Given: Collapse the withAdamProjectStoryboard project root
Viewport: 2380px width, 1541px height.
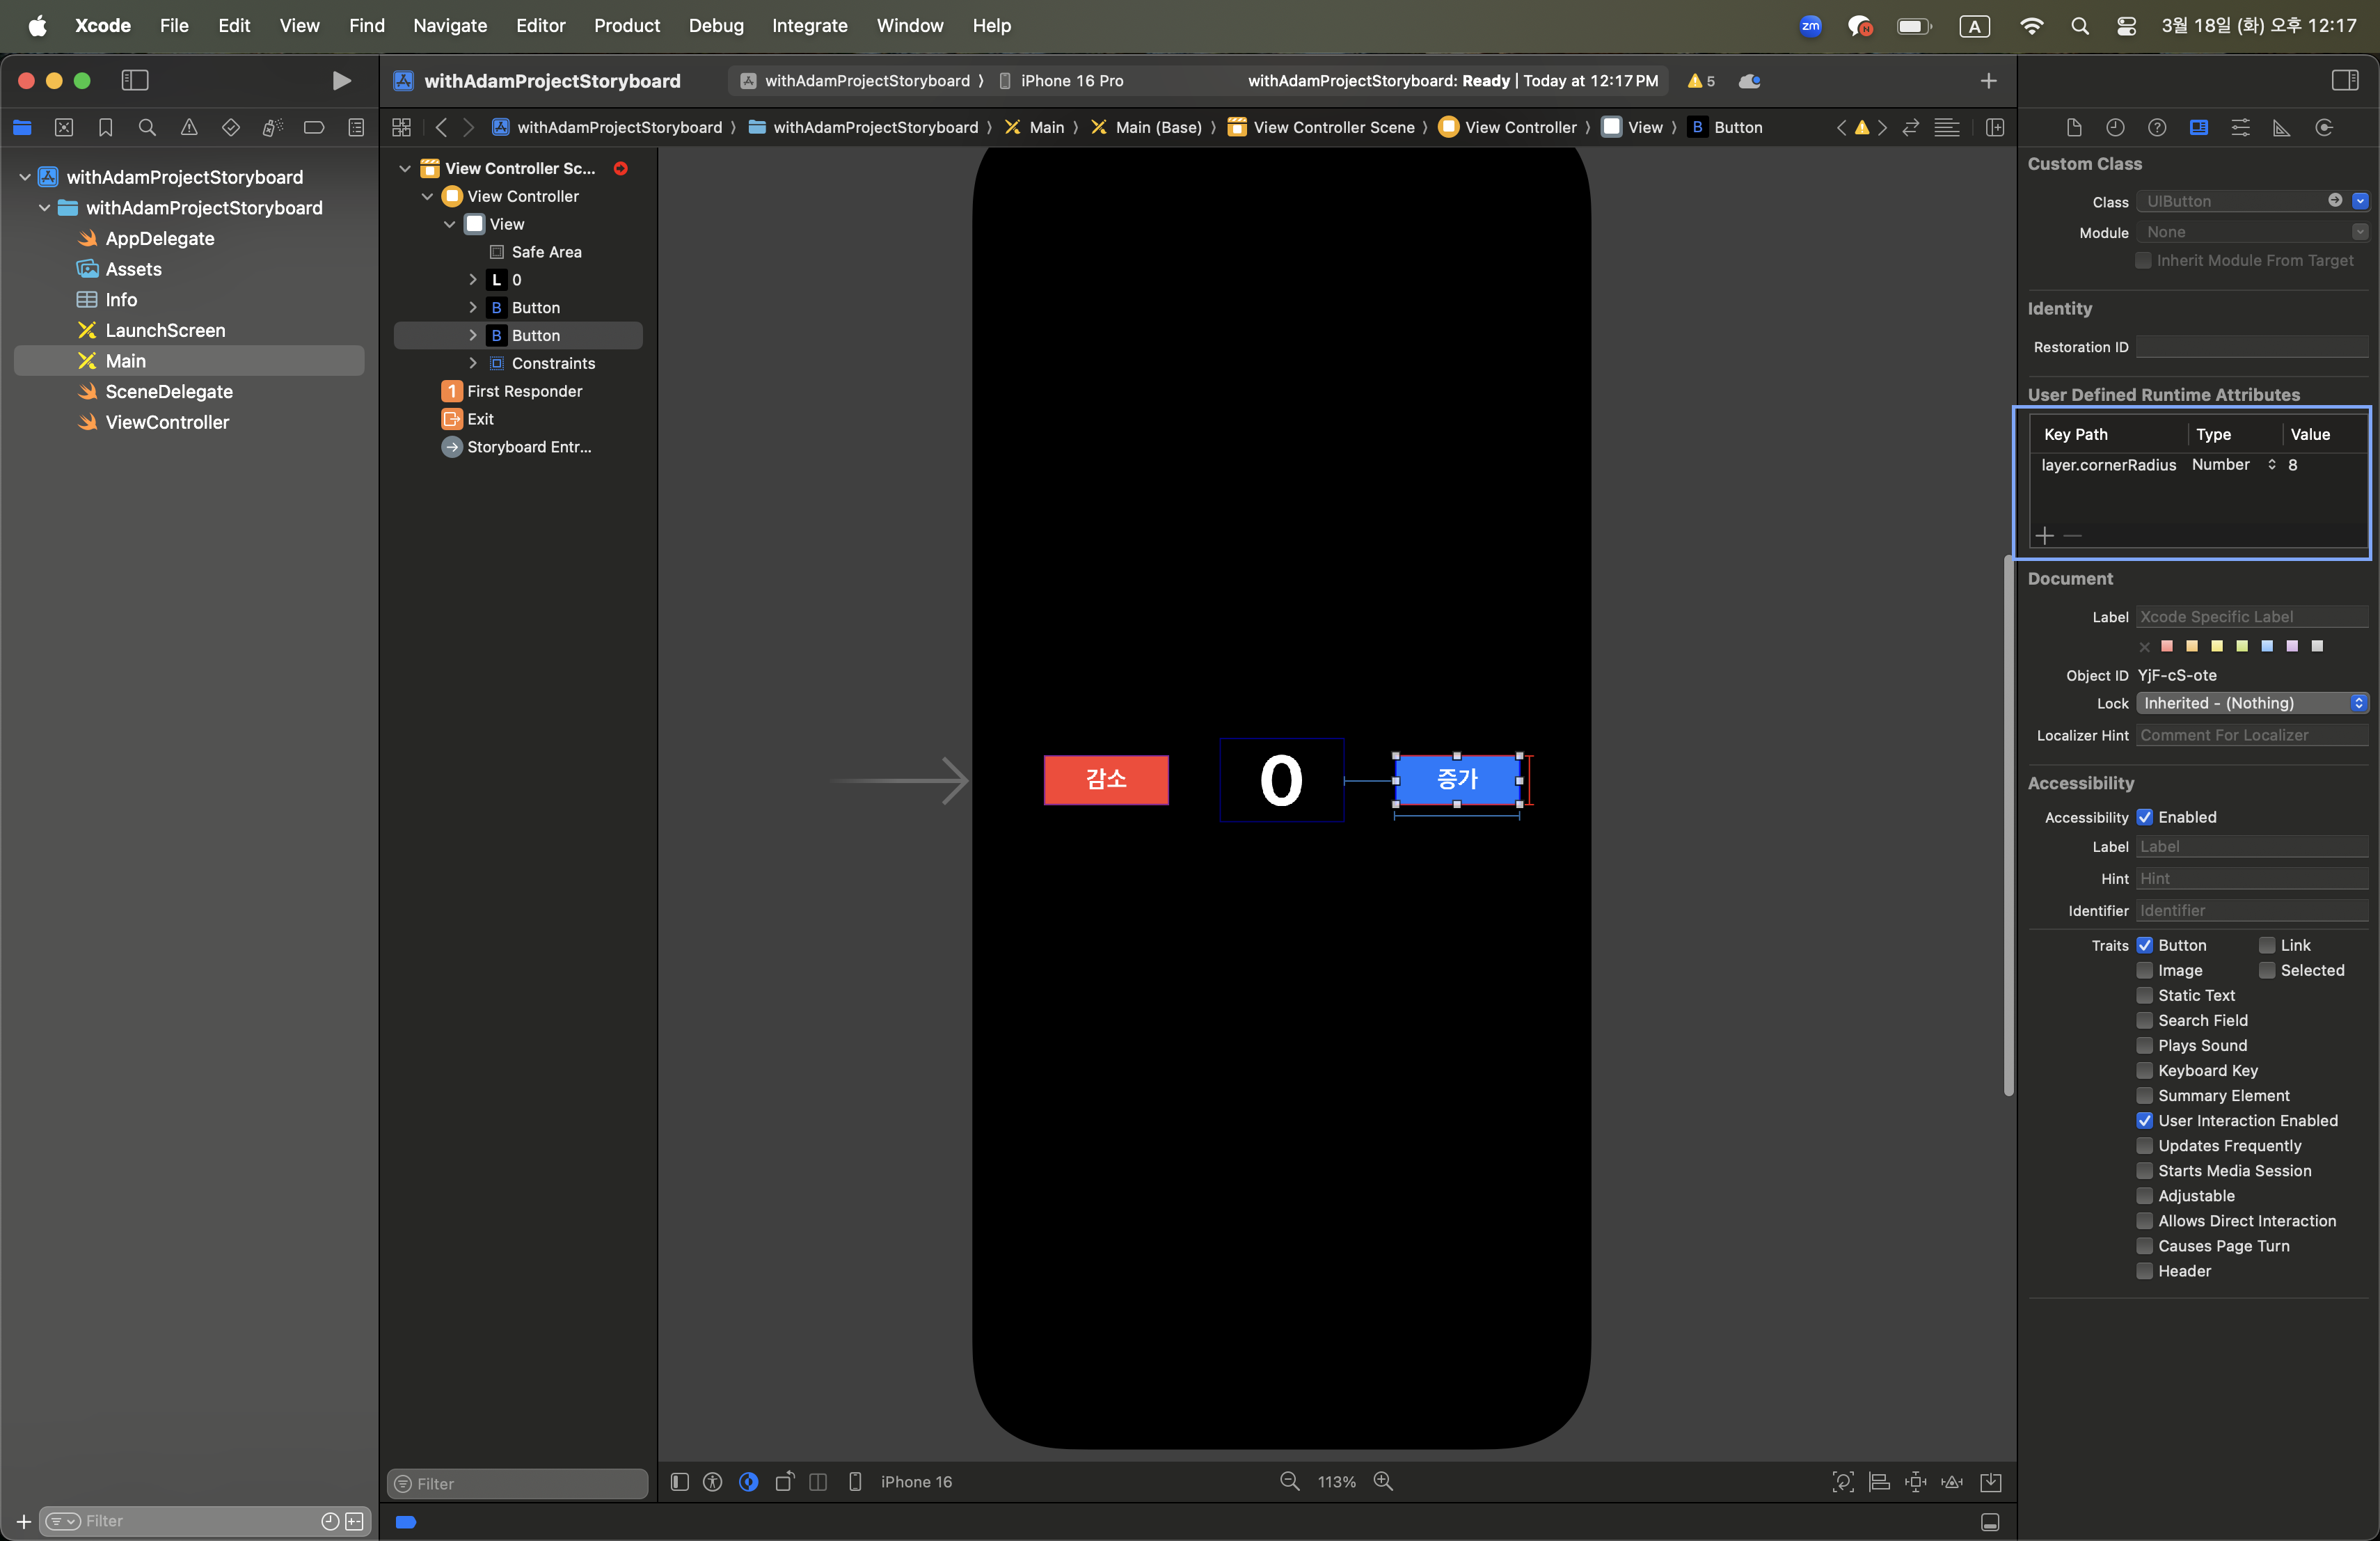Looking at the screenshot, I should (x=25, y=177).
